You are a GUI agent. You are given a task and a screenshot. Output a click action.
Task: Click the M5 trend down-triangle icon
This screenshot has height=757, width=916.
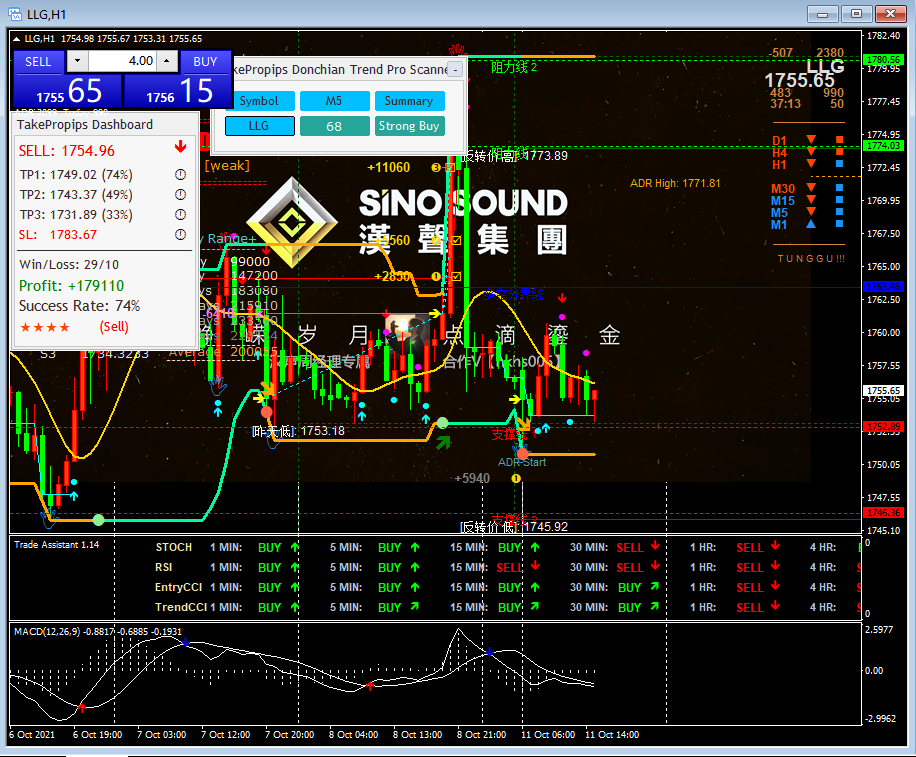[x=811, y=211]
